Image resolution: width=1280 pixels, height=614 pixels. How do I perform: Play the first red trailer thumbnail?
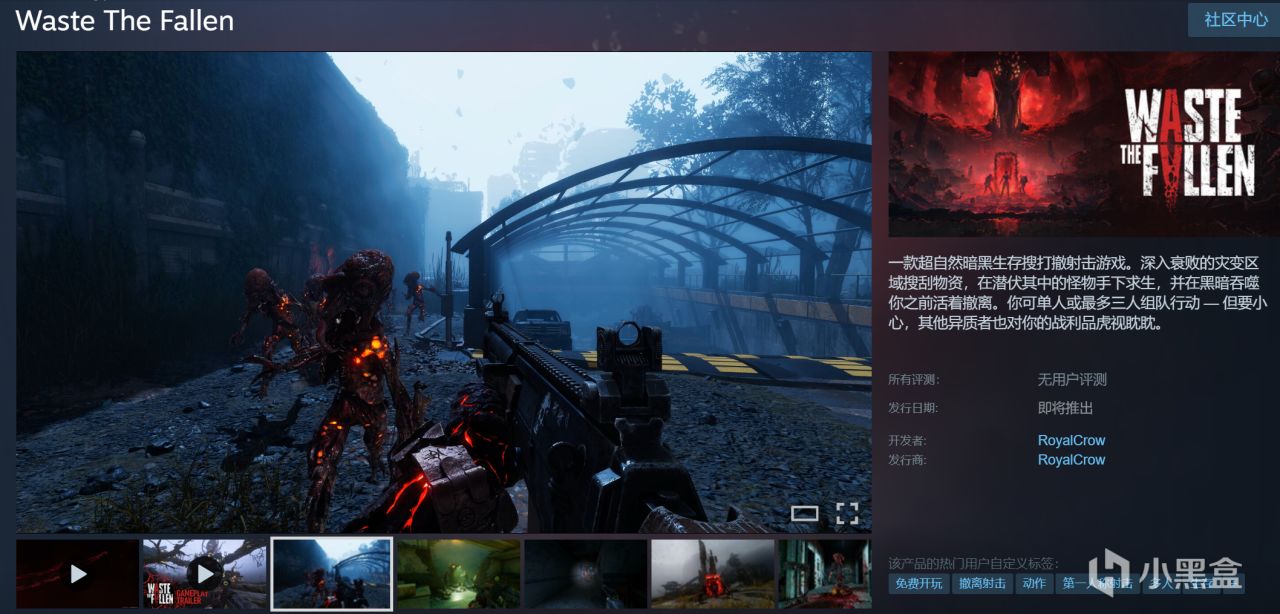pos(77,574)
